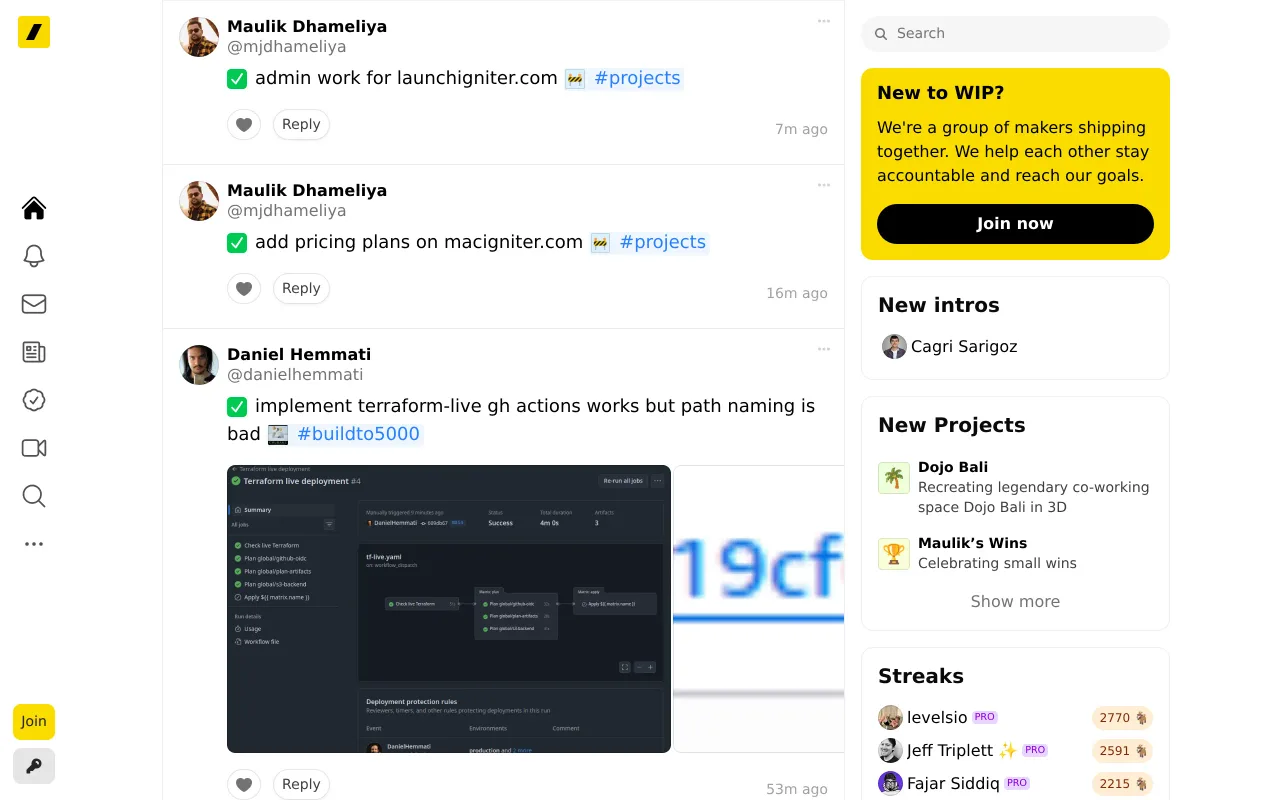Click the Join now button
Viewport: 1280px width, 800px height.
[x=1015, y=224]
